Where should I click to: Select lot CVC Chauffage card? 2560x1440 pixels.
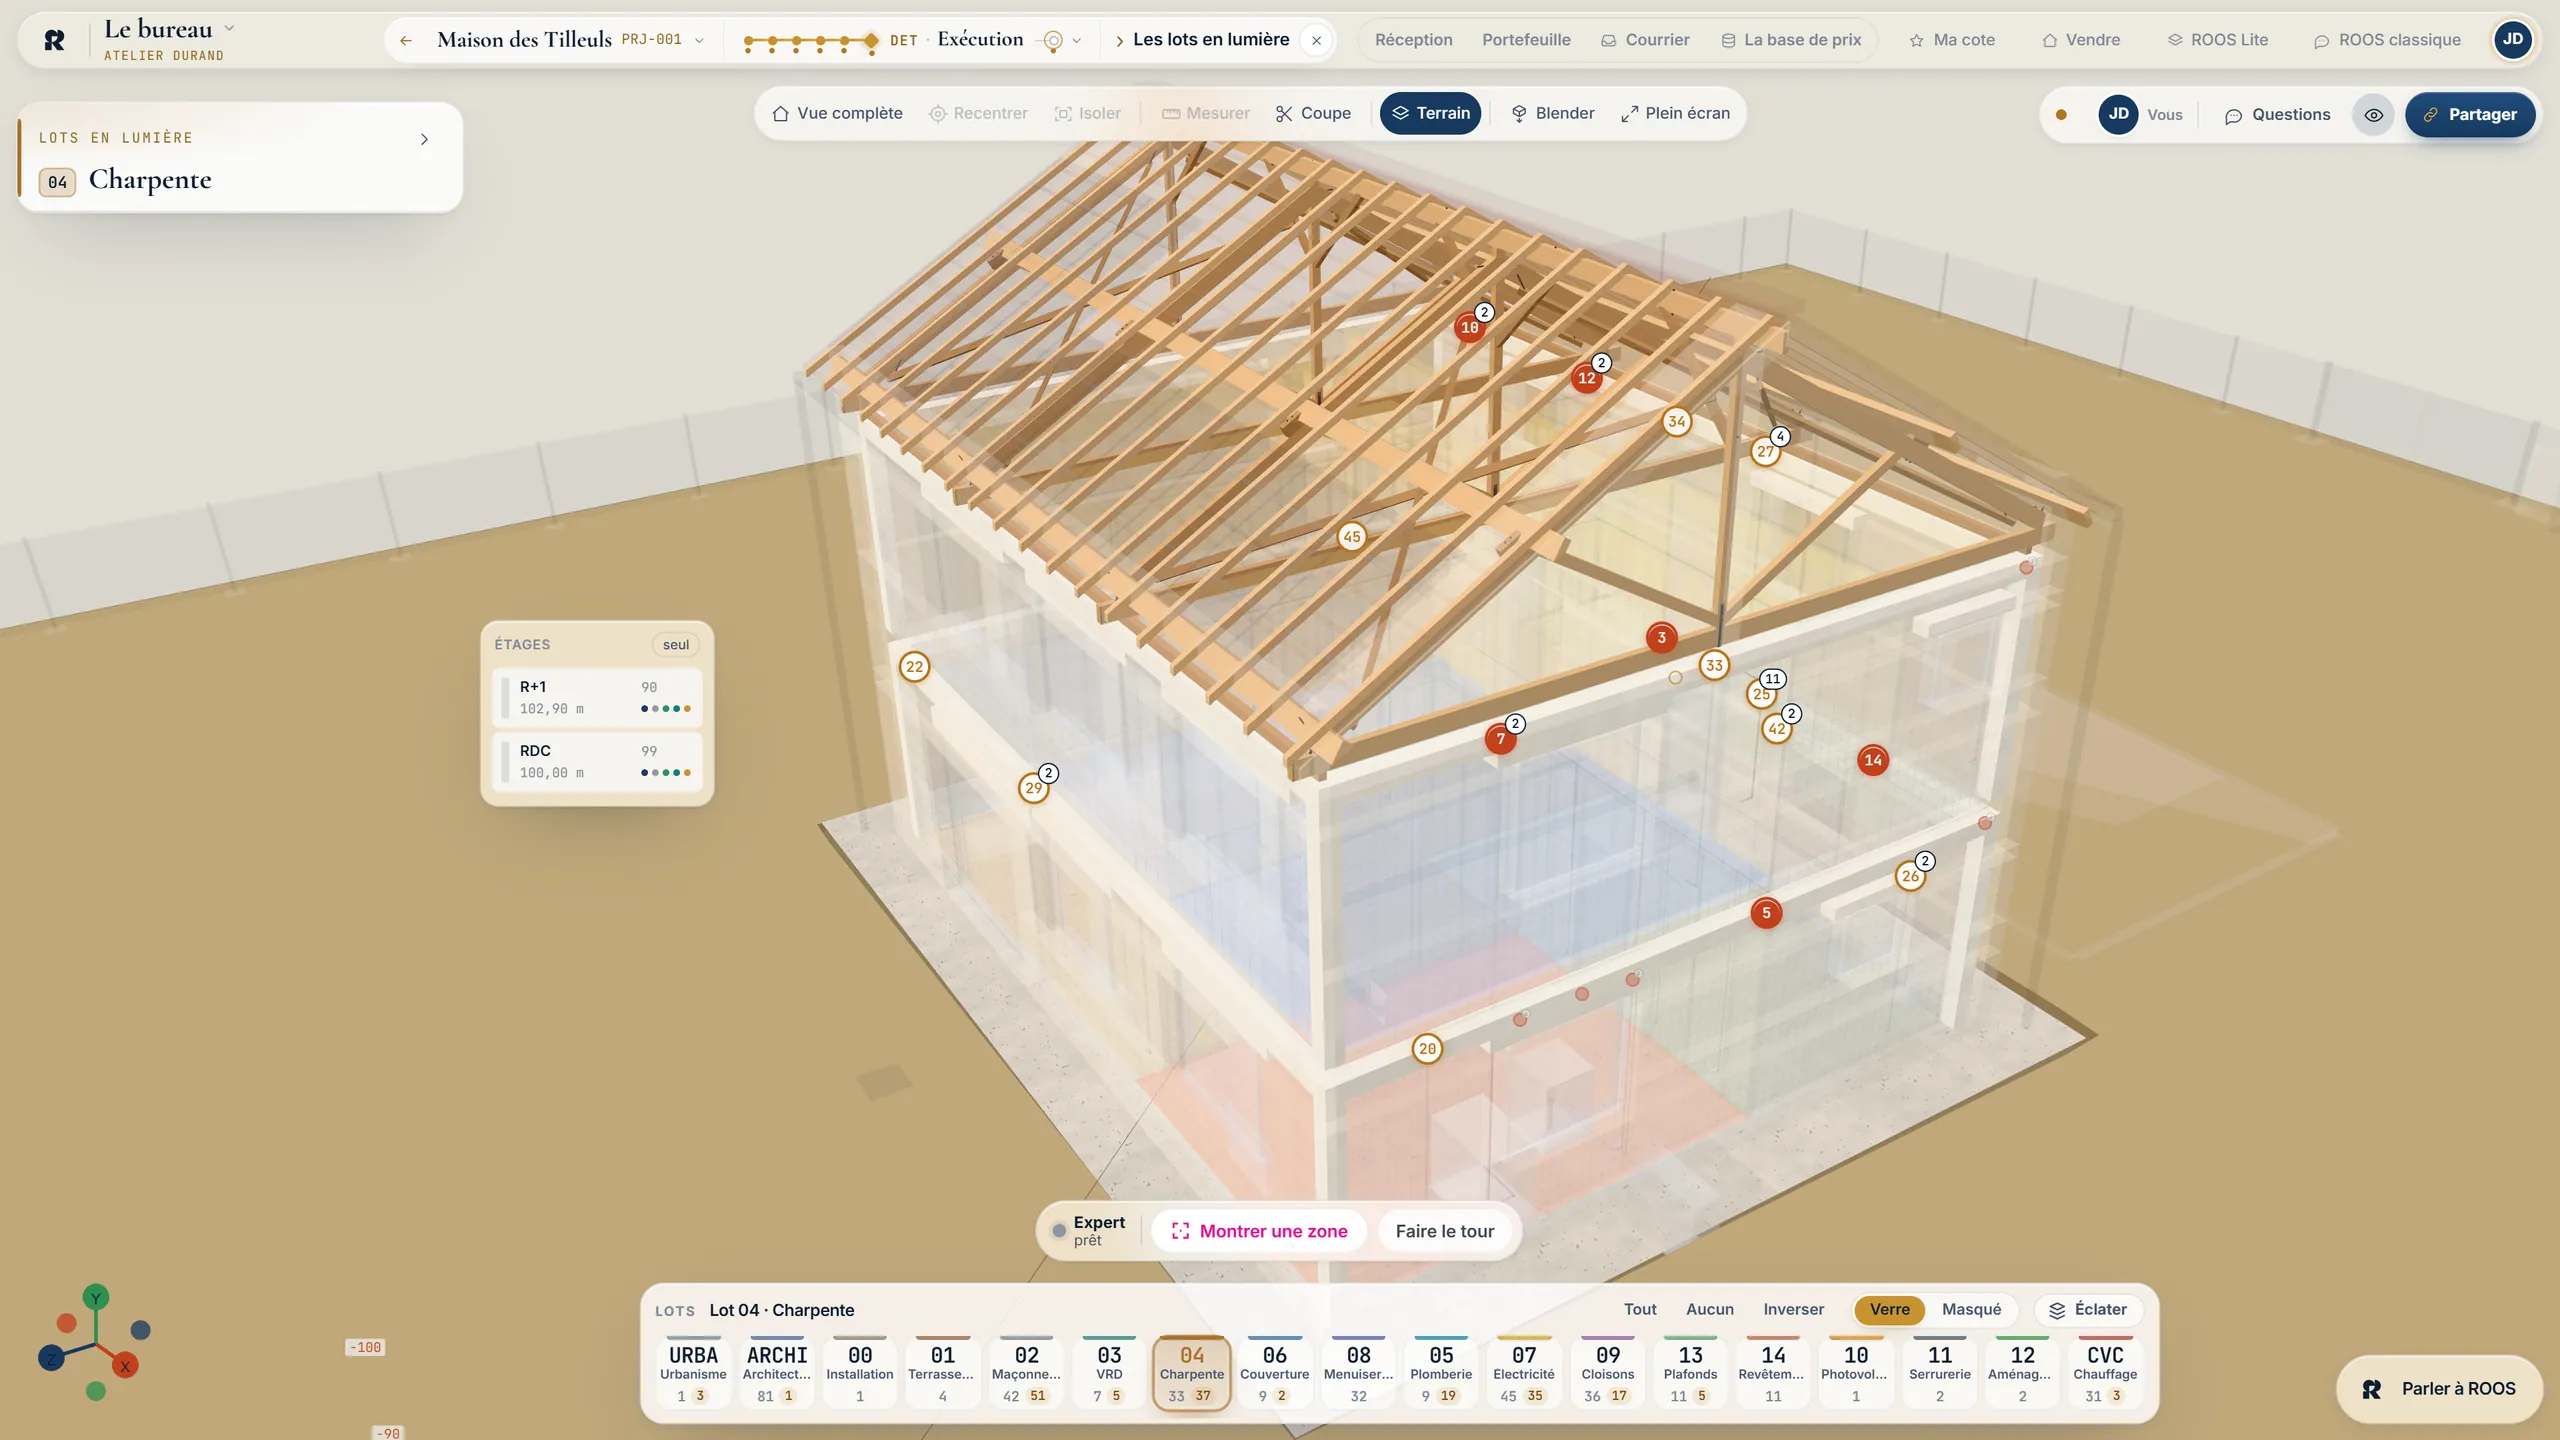pos(2105,1372)
